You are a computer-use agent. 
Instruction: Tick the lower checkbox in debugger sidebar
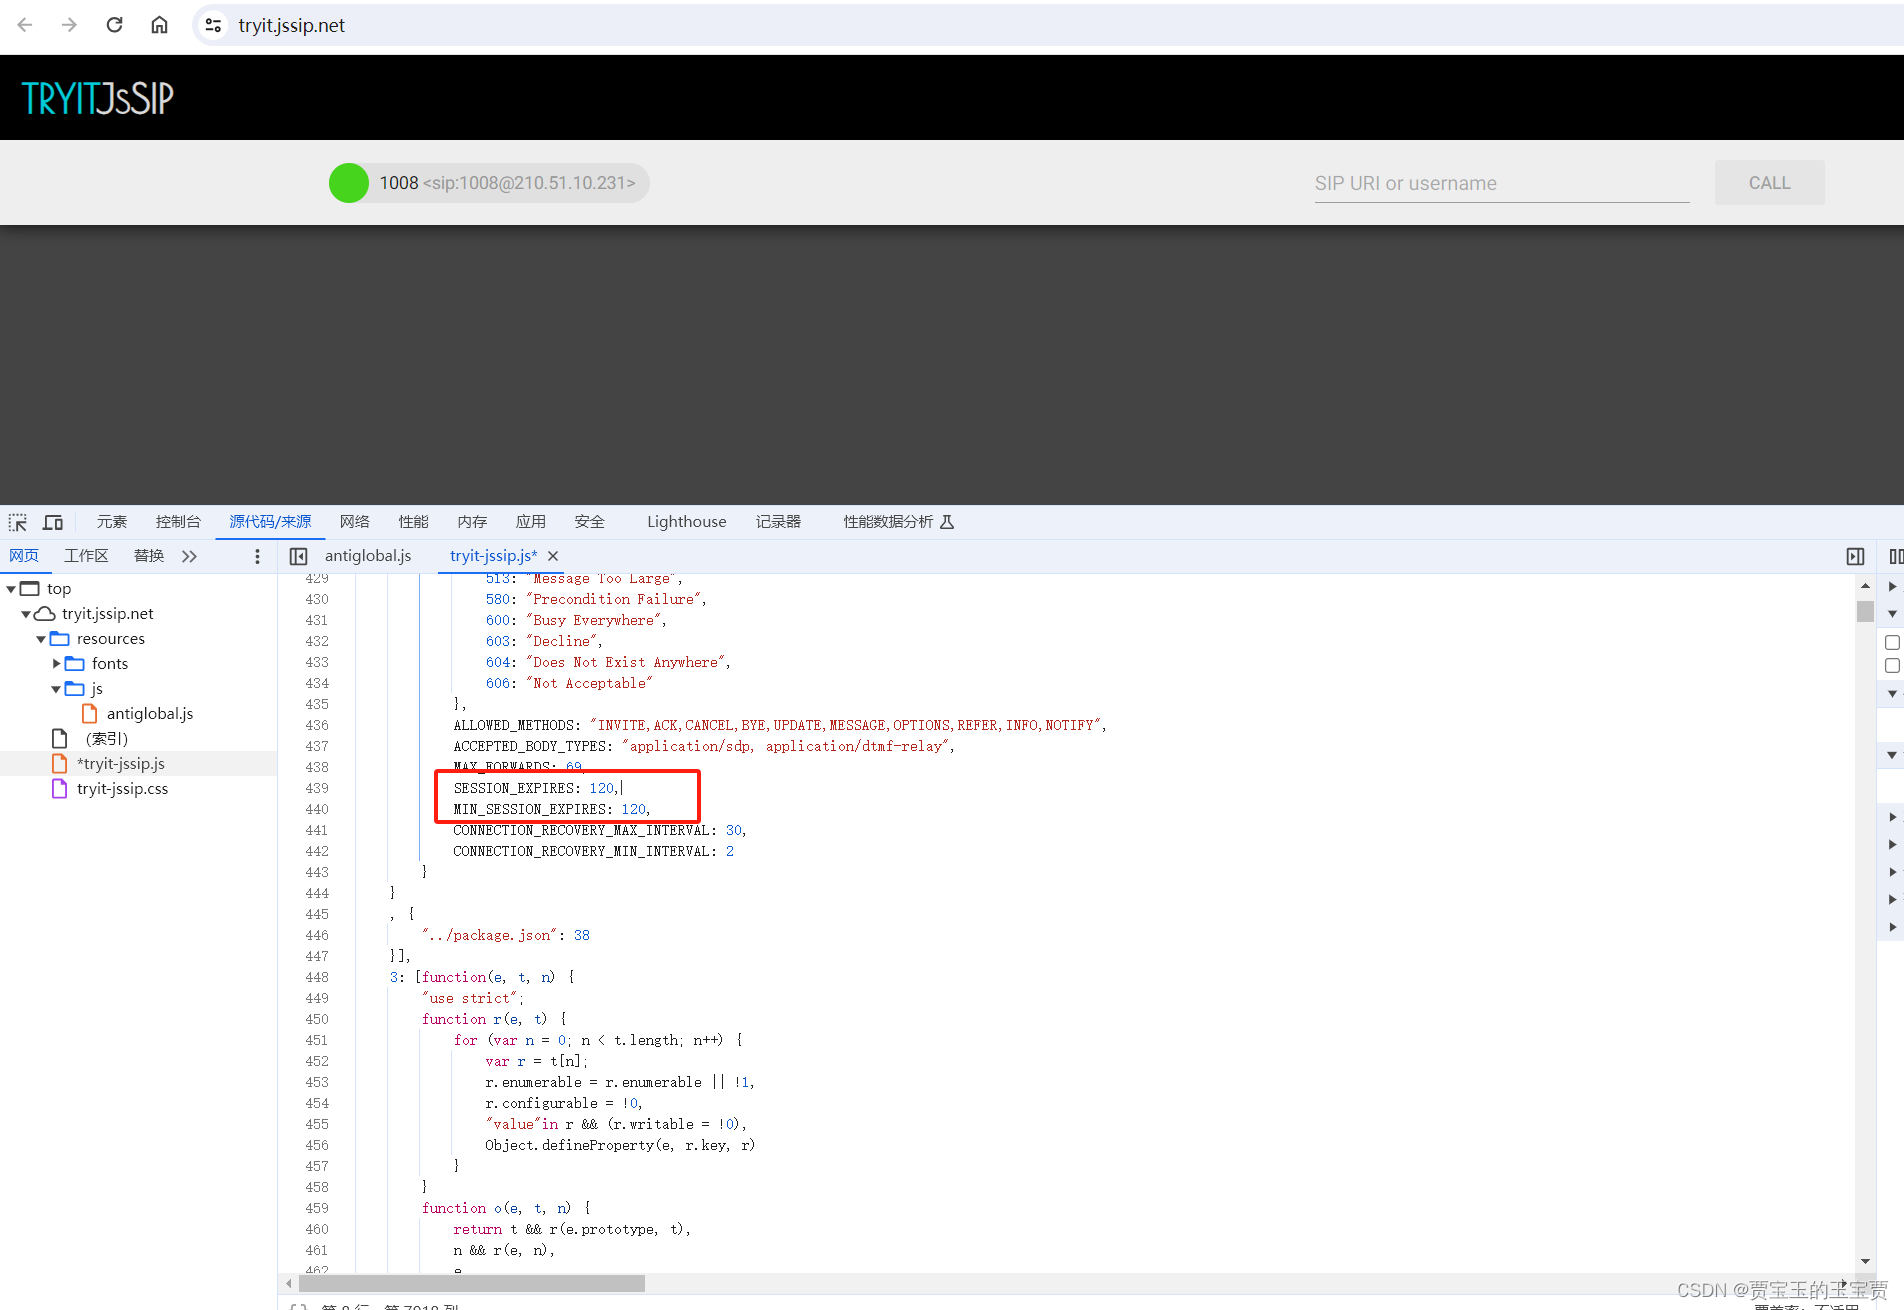click(1892, 665)
